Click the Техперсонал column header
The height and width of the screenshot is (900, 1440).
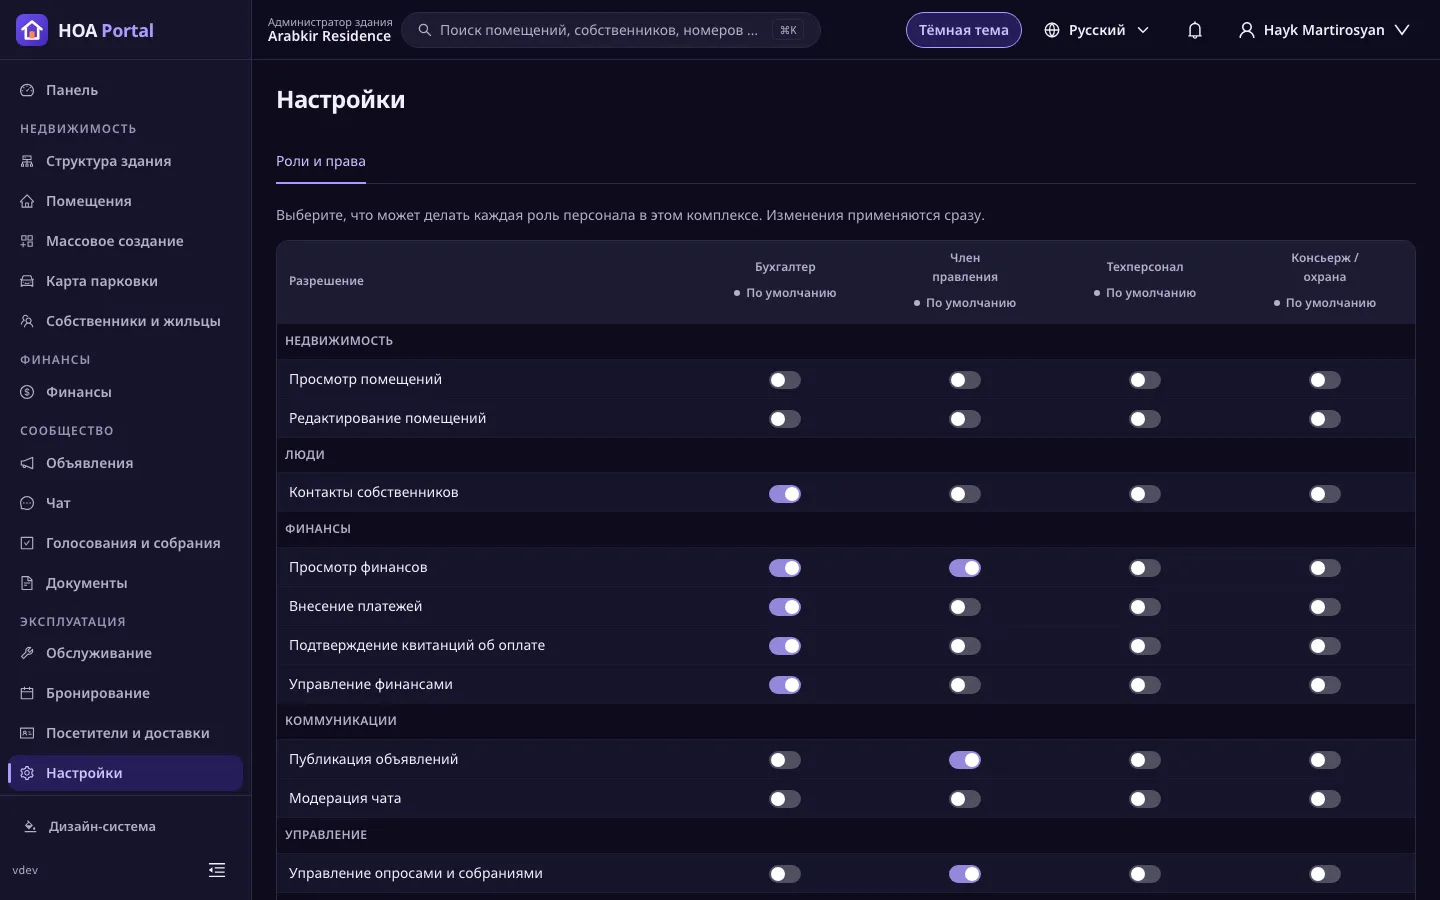click(x=1145, y=267)
